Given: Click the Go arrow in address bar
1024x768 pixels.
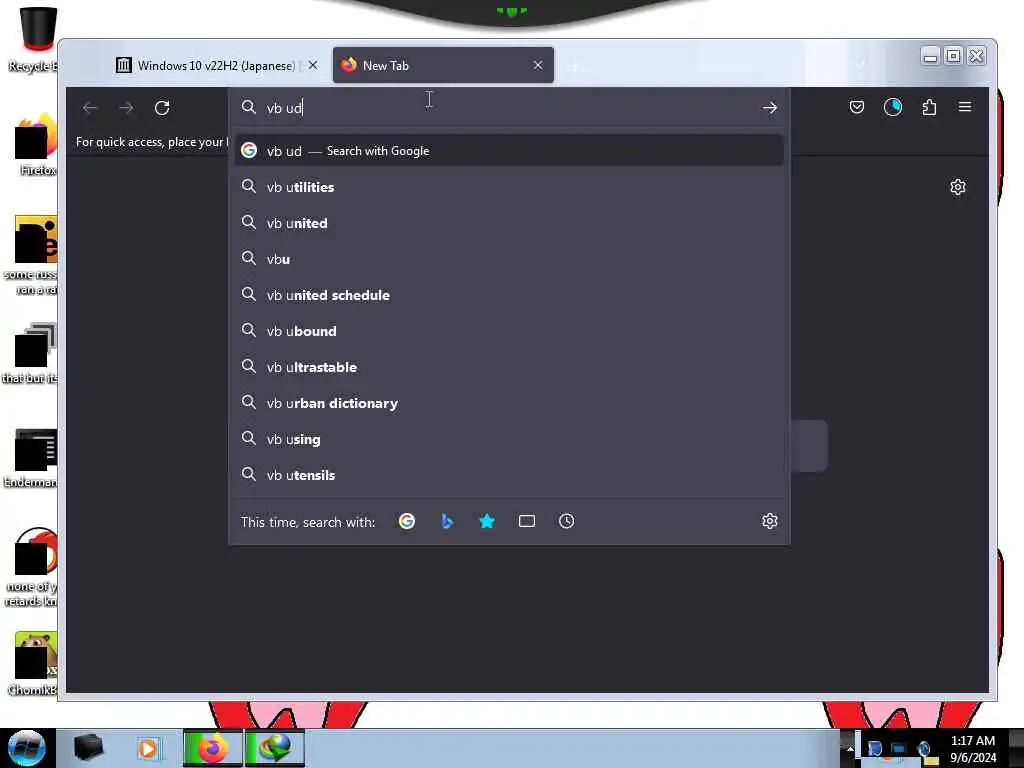Looking at the screenshot, I should [x=769, y=108].
